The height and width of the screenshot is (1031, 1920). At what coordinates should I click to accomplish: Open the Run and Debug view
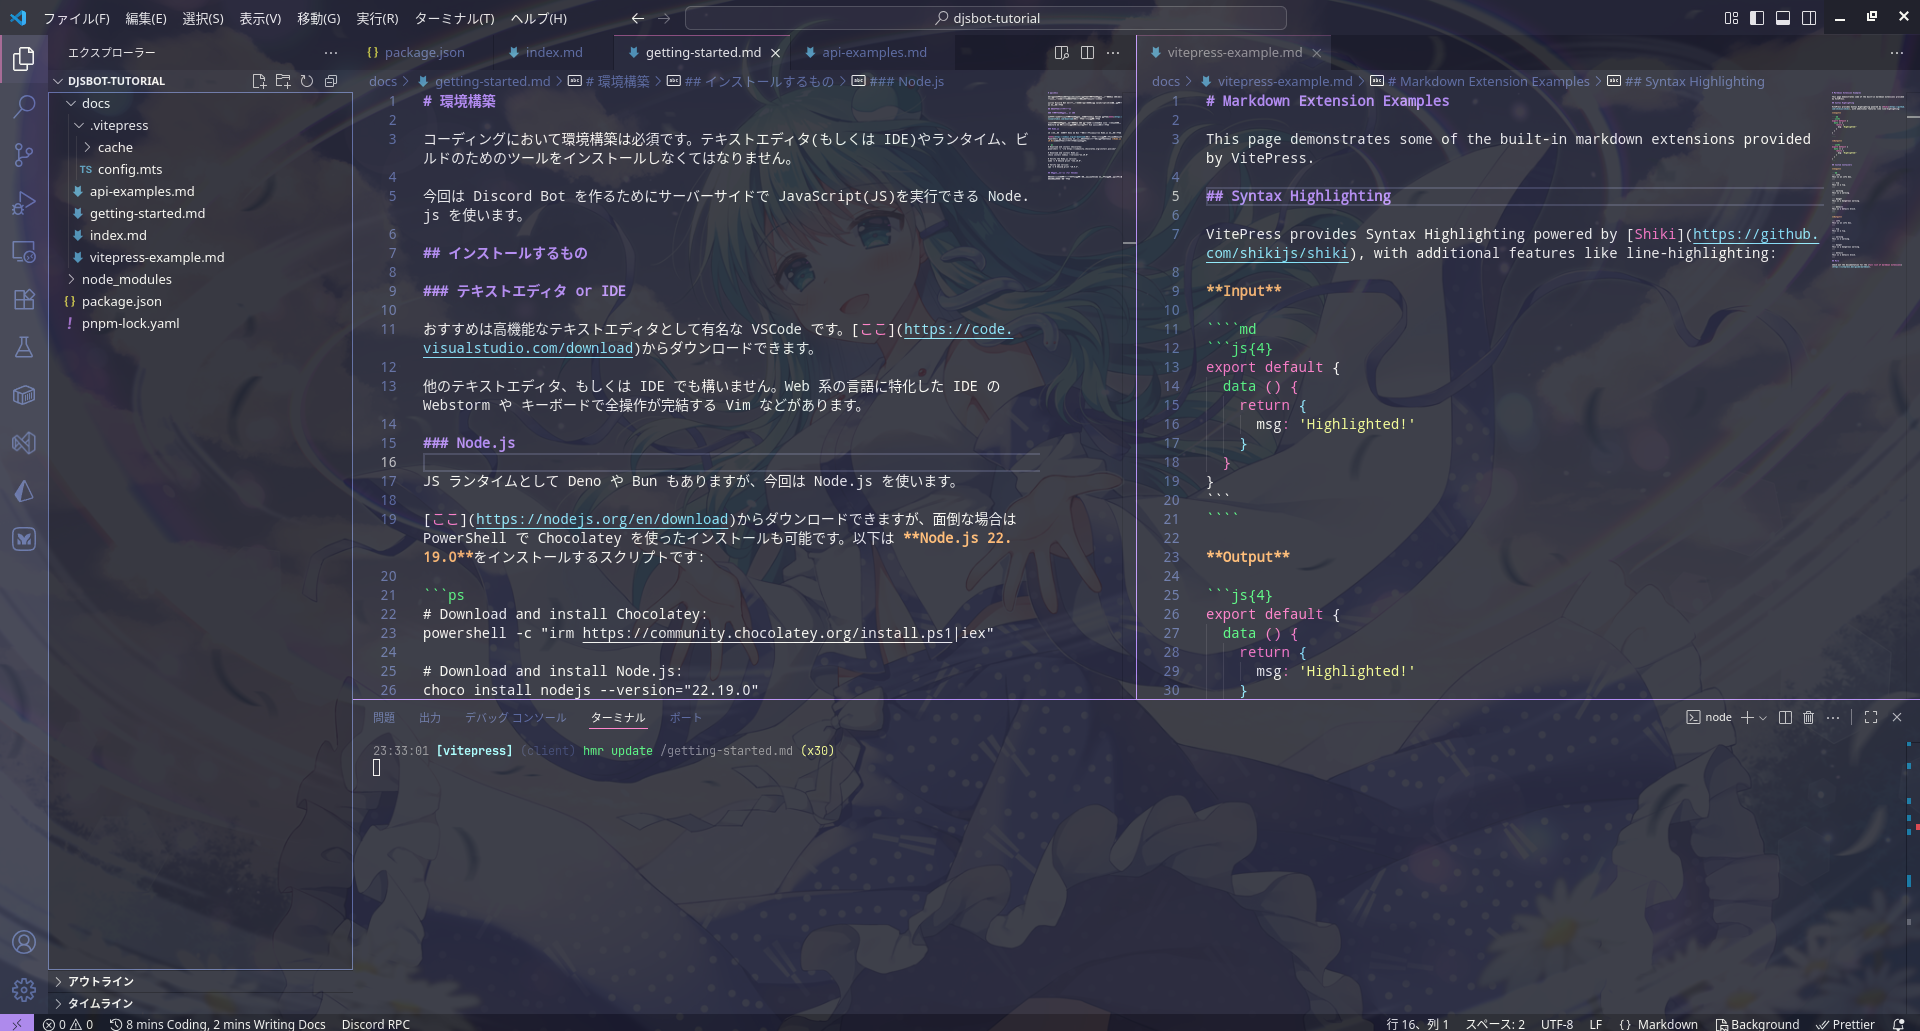(24, 204)
